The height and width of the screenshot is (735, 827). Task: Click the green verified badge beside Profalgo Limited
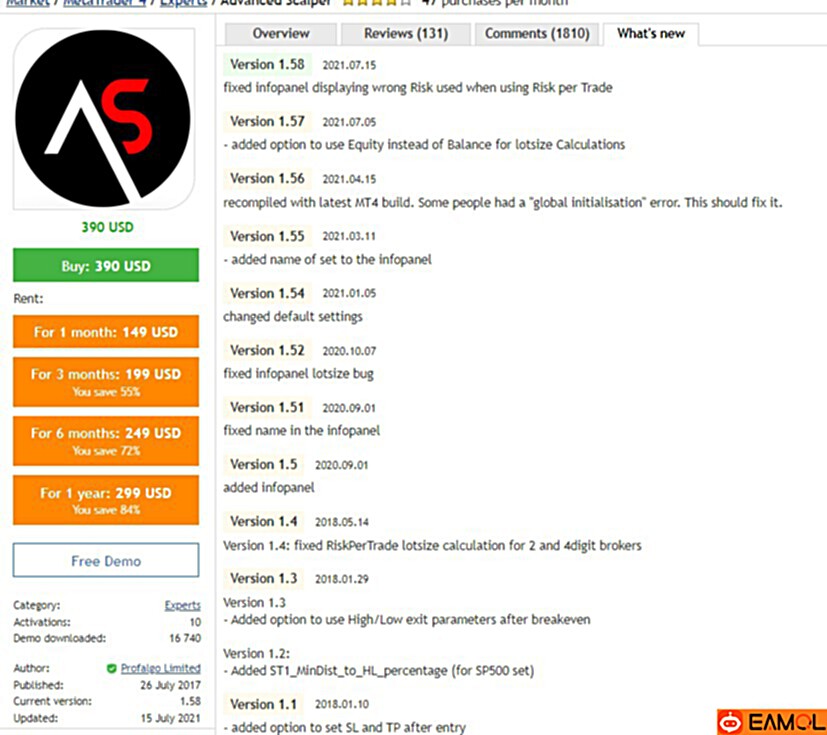pyautogui.click(x=111, y=669)
